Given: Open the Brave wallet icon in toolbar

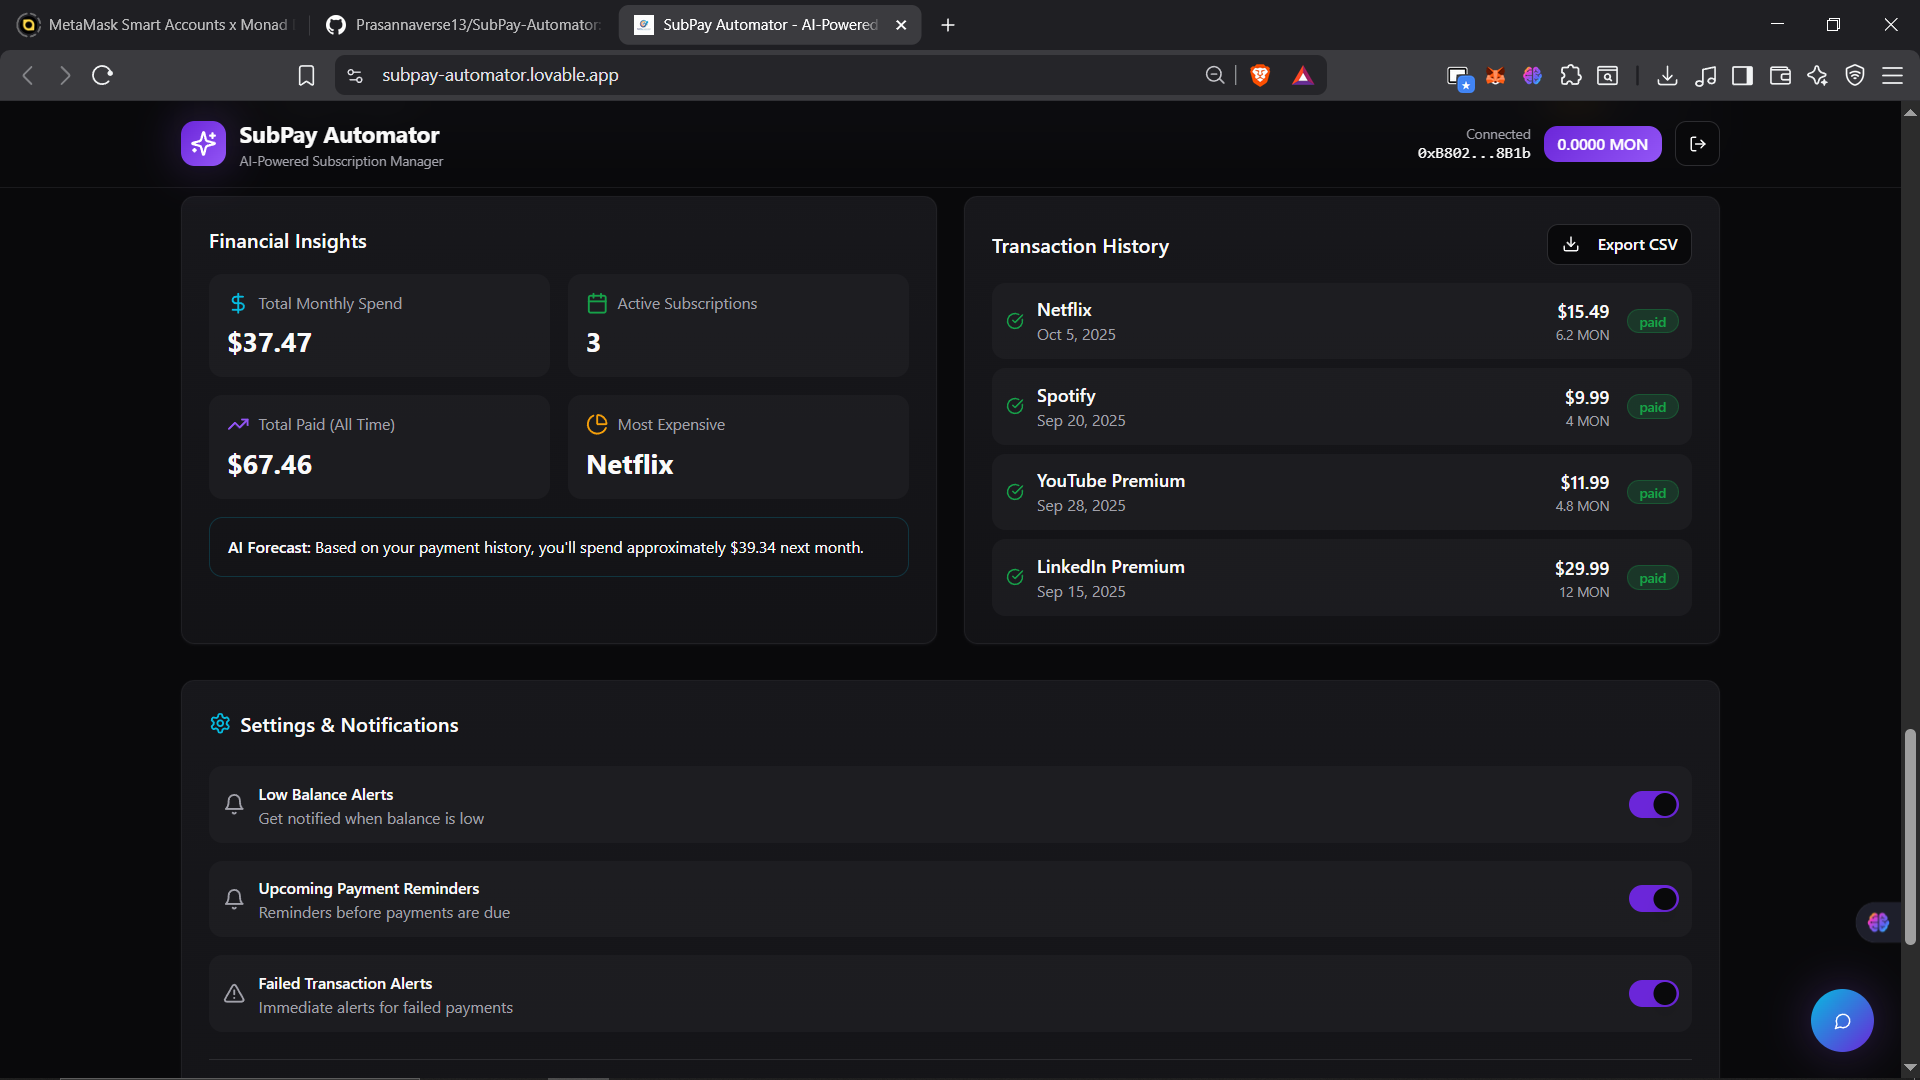Looking at the screenshot, I should pyautogui.click(x=1780, y=75).
